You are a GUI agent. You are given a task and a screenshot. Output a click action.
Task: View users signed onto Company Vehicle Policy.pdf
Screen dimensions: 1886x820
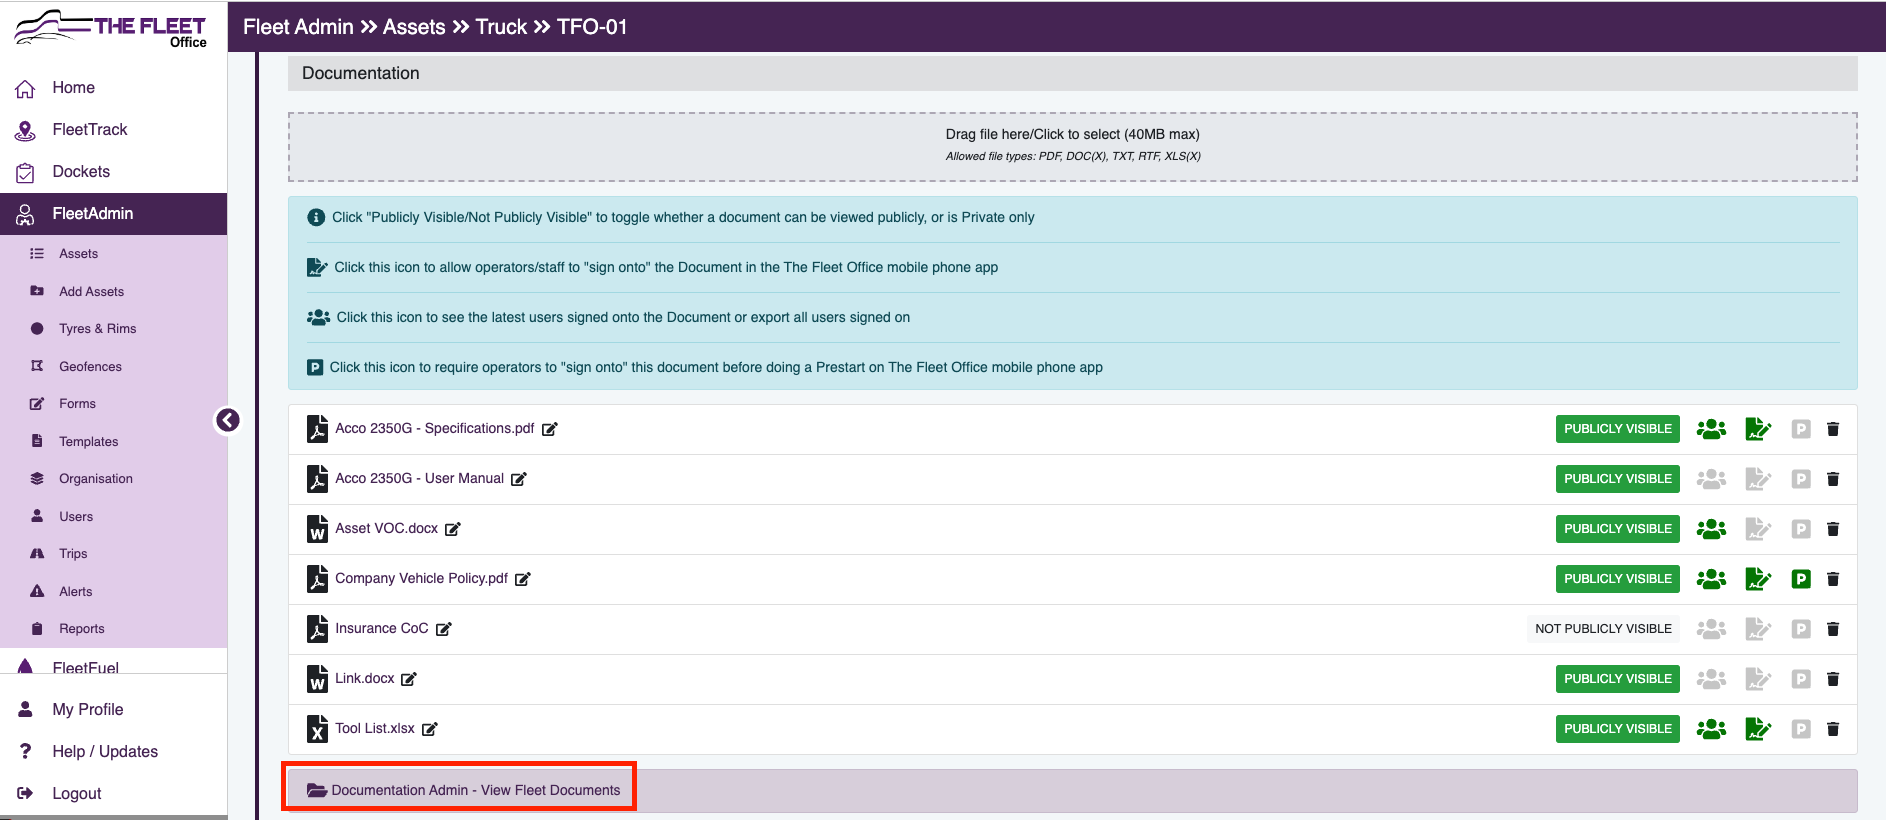(1711, 579)
